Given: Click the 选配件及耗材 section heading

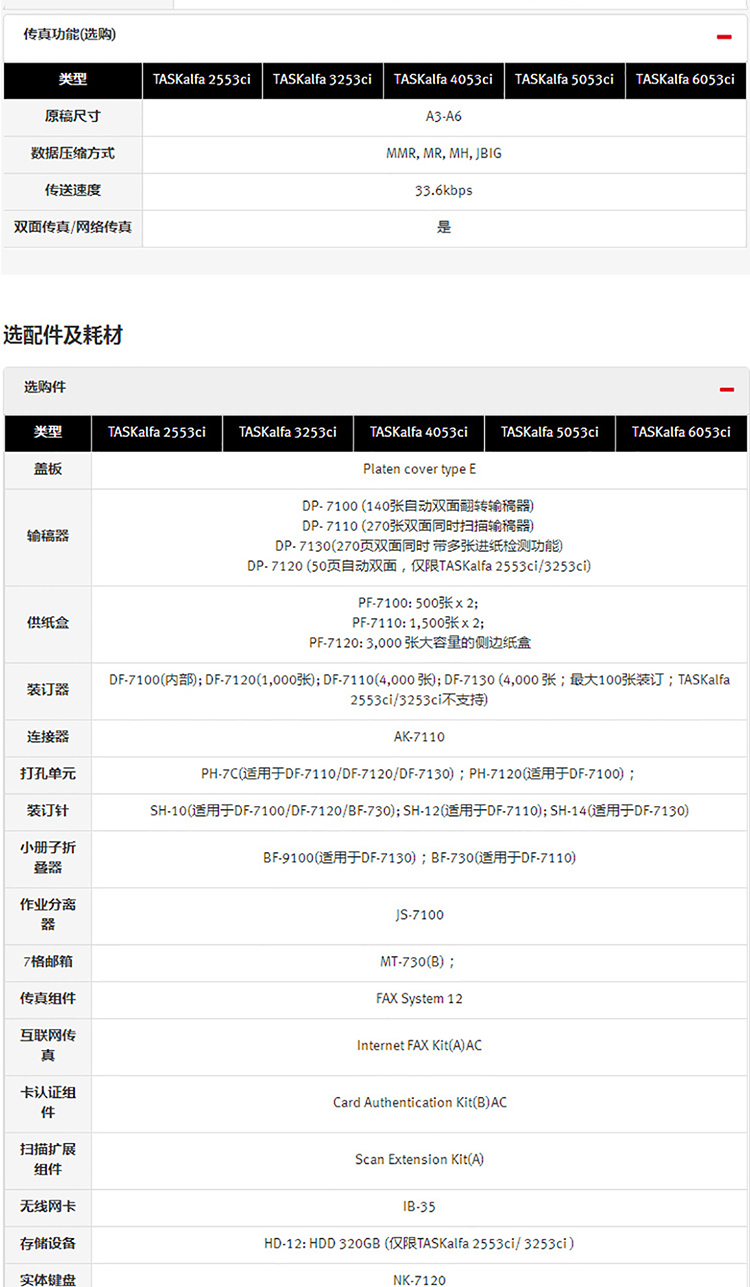Looking at the screenshot, I should [63, 335].
